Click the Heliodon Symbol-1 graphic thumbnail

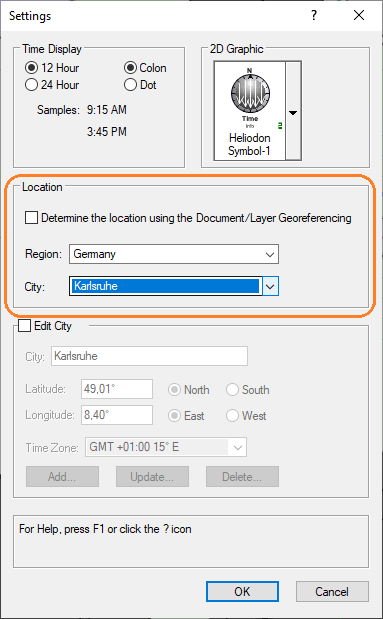(x=250, y=111)
